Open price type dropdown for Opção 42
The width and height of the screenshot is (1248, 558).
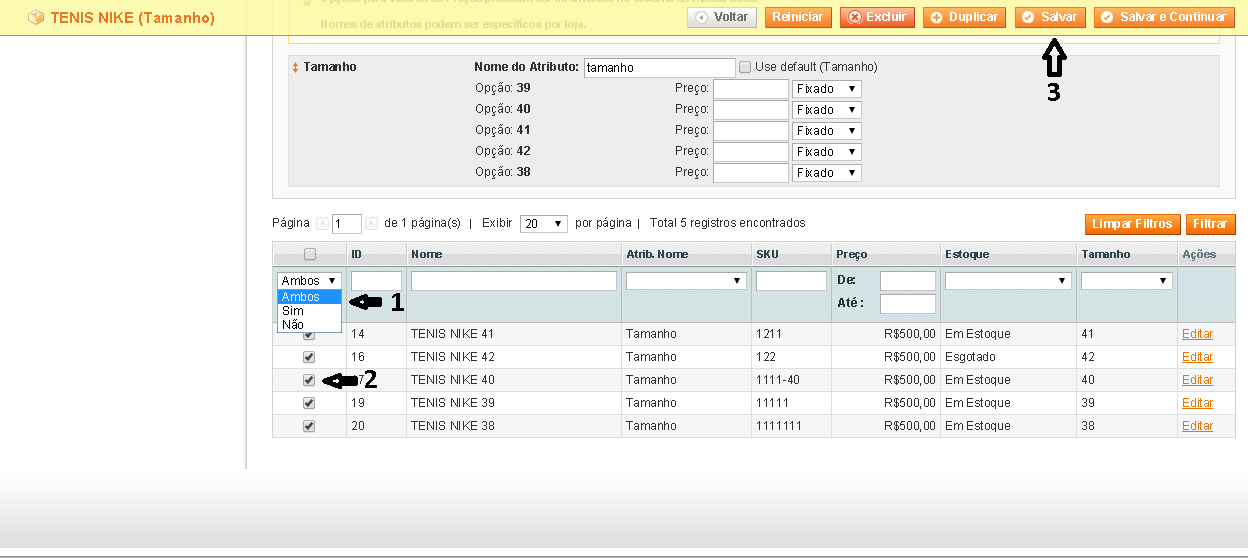(826, 152)
